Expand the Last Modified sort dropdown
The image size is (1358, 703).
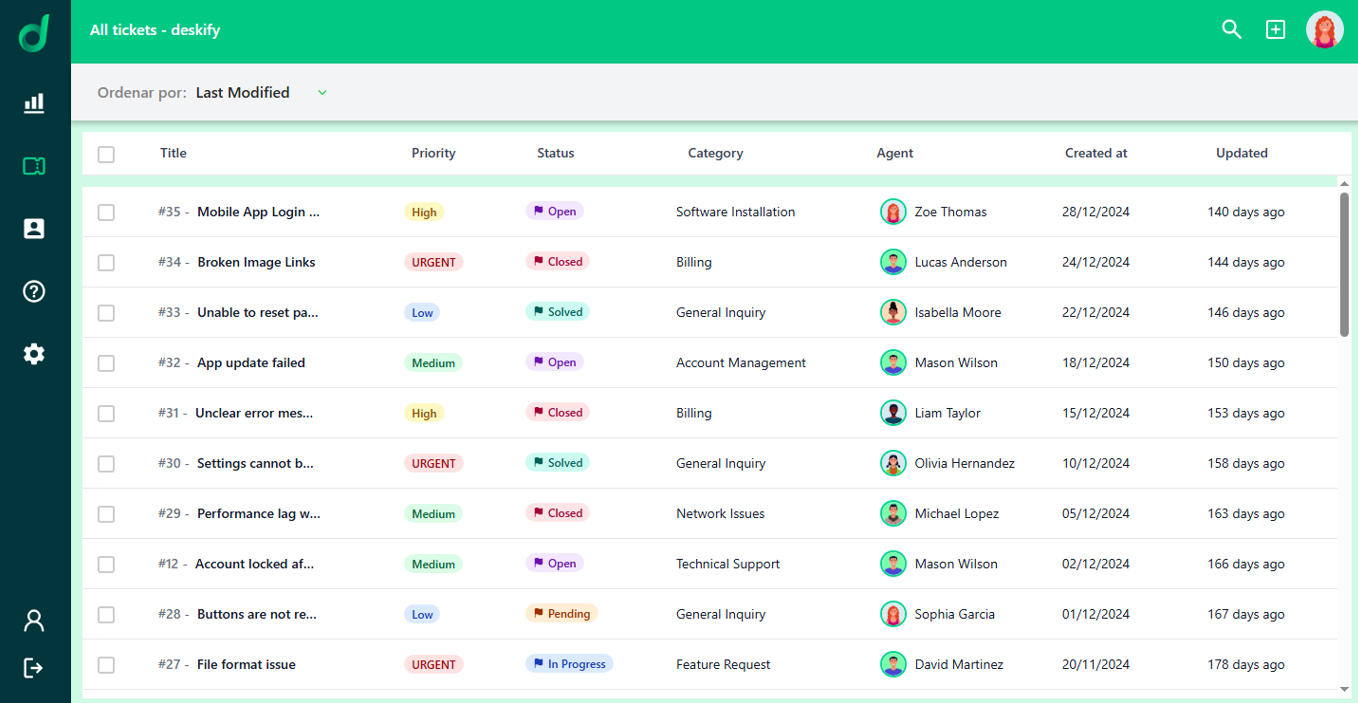[322, 93]
